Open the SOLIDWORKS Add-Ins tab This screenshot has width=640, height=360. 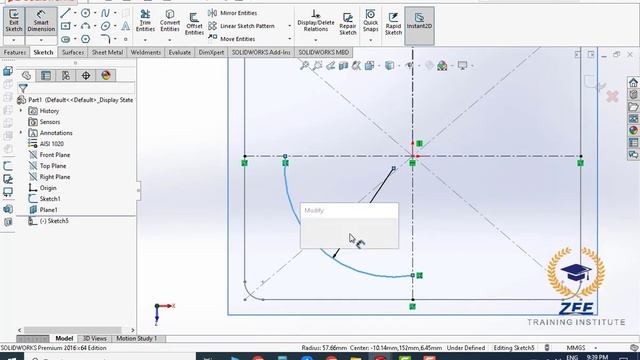(x=261, y=52)
